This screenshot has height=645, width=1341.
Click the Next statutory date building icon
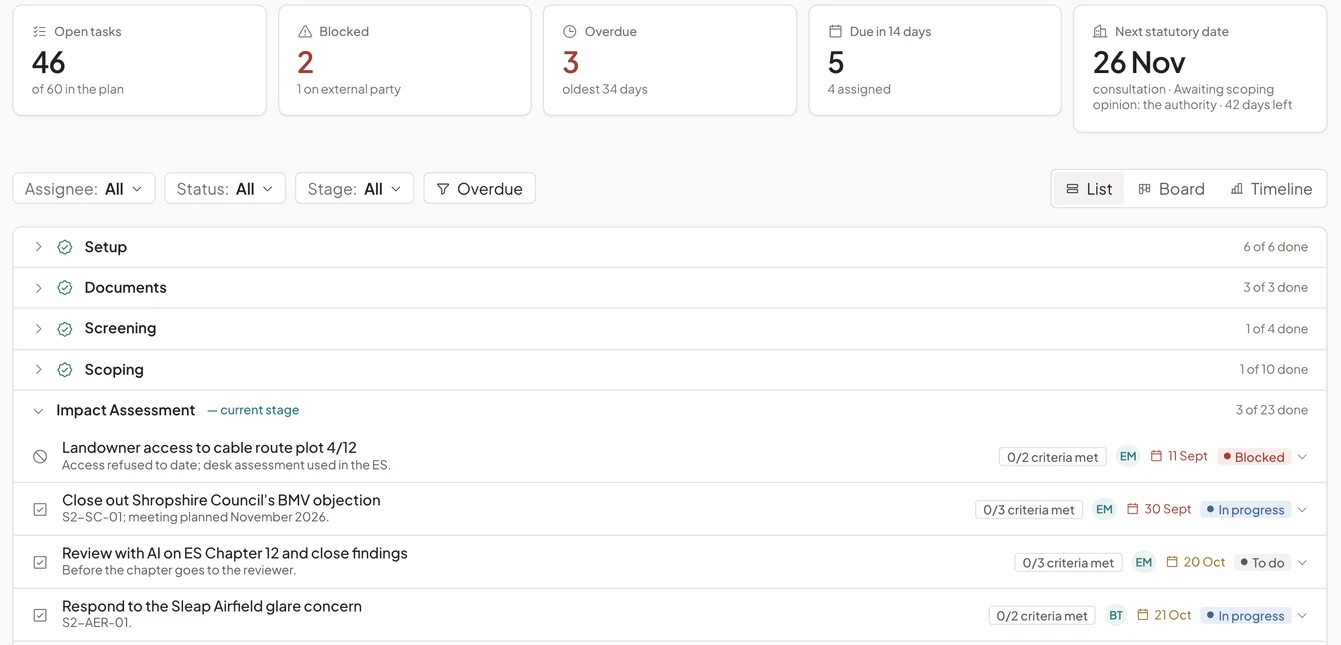pyautogui.click(x=1100, y=32)
